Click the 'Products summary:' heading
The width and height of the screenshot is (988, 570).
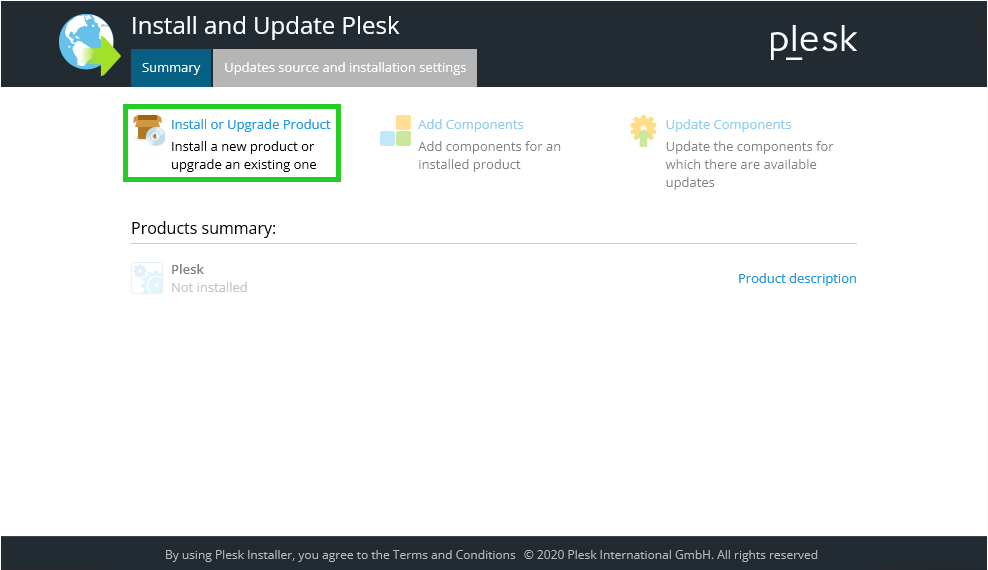(203, 228)
